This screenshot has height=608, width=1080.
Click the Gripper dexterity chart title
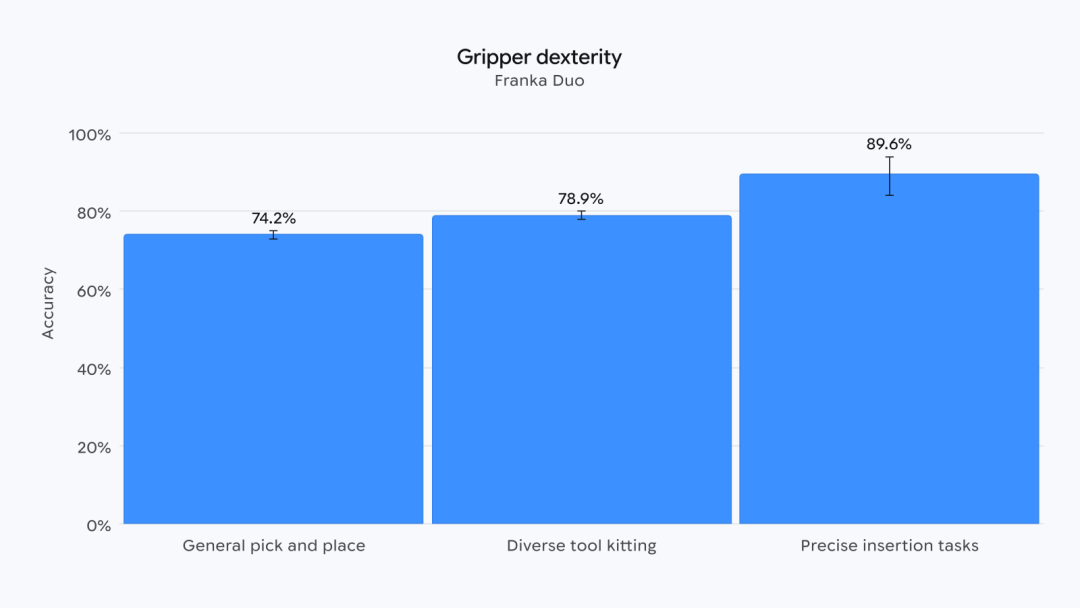coord(539,57)
